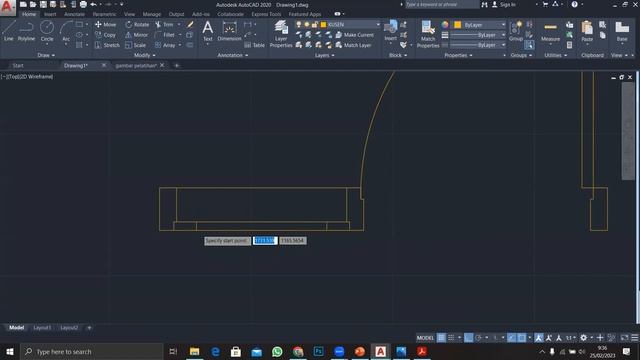Select the Line drawing tool
Viewport: 640px width, 360px height.
[x=9, y=31]
